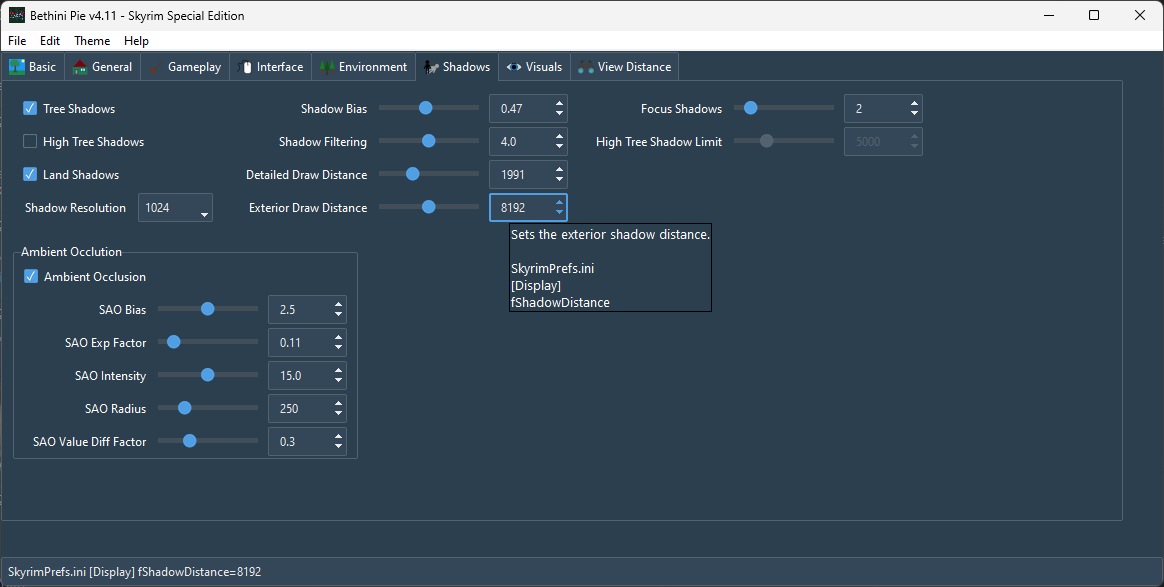Click the High Tree Shadow Limit label
Screen dimensions: 1164x587
659,142
